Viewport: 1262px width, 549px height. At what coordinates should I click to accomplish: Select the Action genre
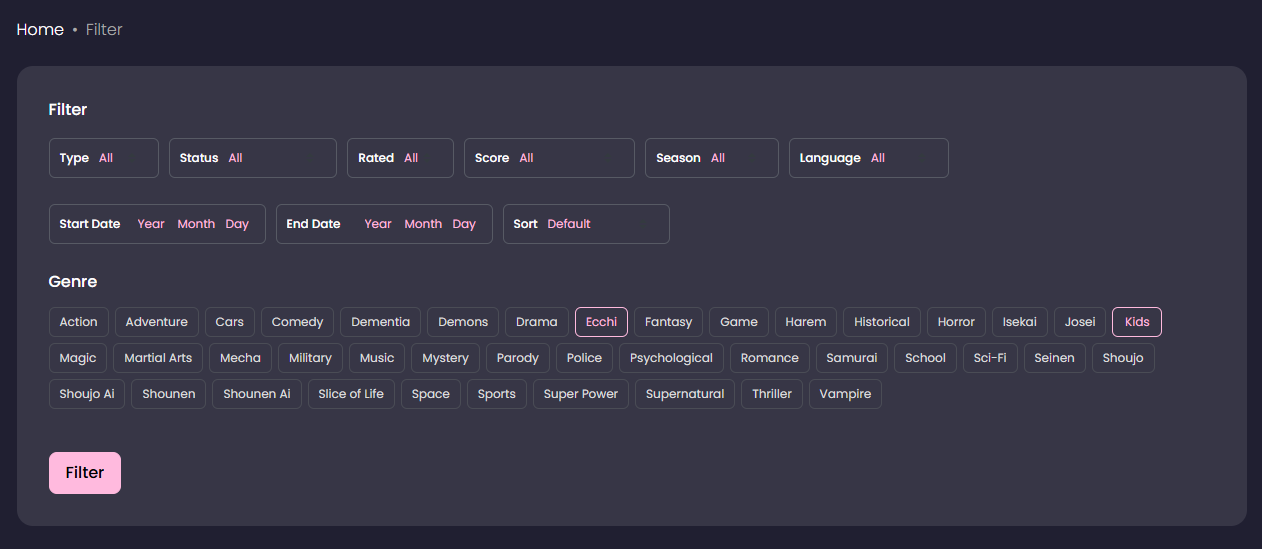tap(79, 322)
